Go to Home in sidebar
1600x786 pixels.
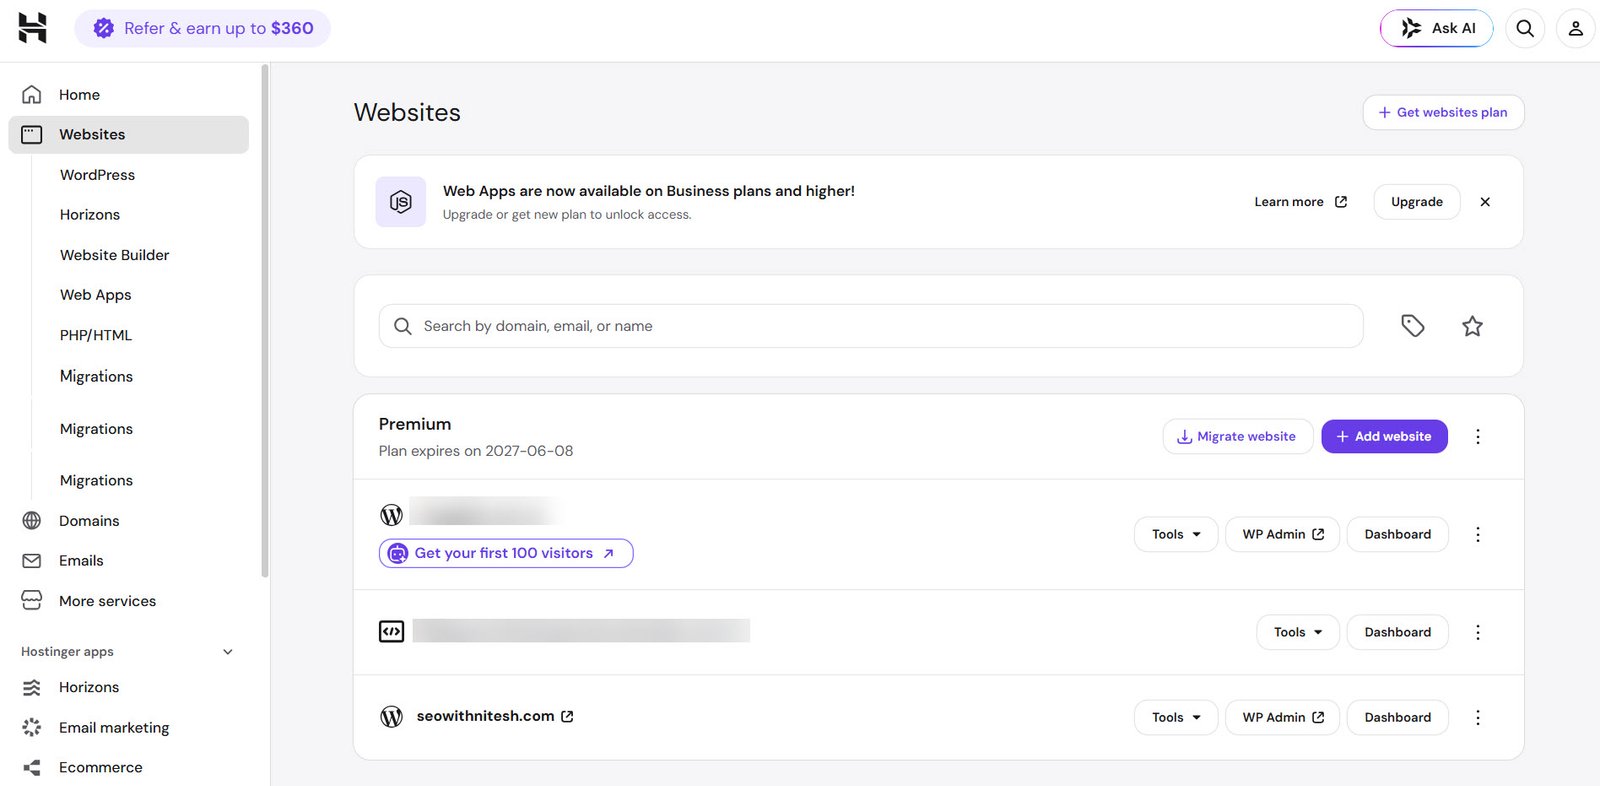(128, 94)
